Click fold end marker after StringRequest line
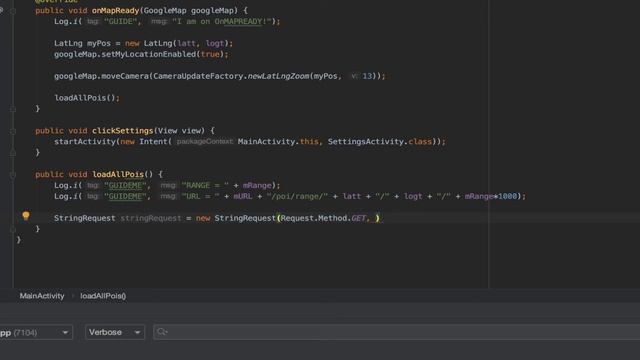The height and width of the screenshot is (360, 640). pos(13,229)
